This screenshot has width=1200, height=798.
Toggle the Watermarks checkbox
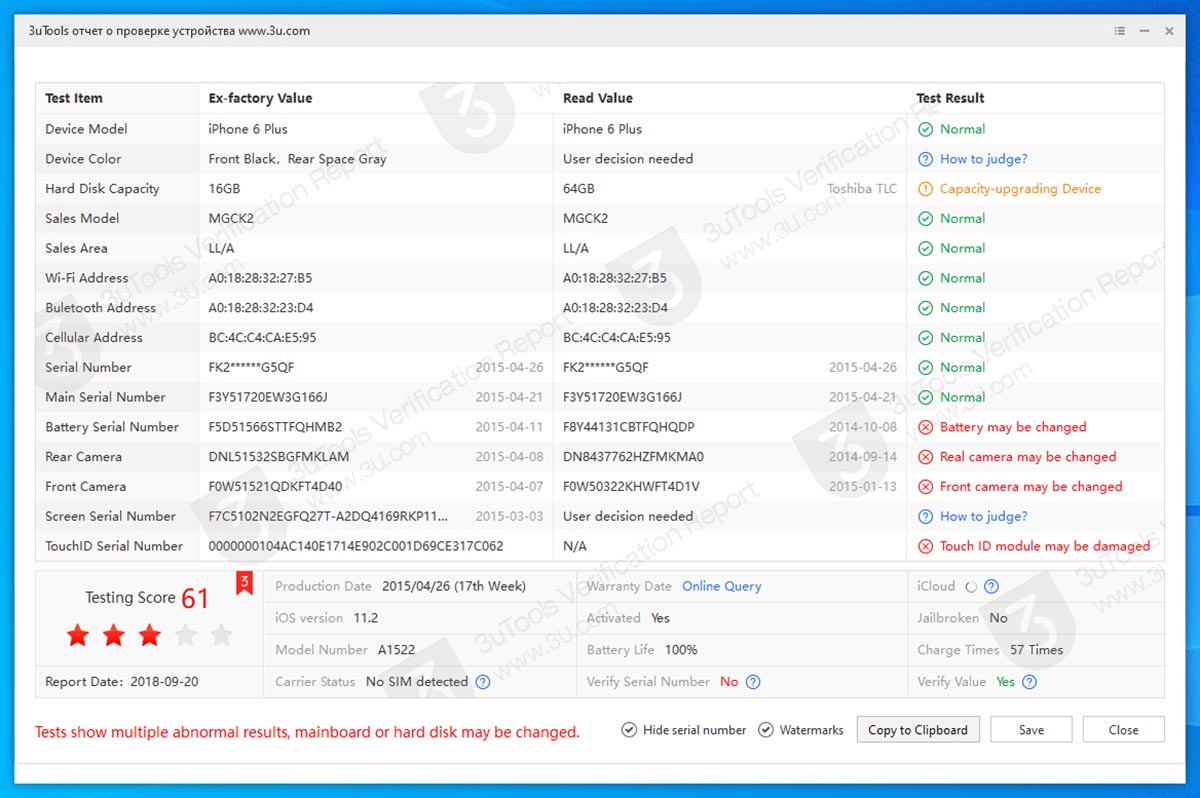[x=765, y=730]
